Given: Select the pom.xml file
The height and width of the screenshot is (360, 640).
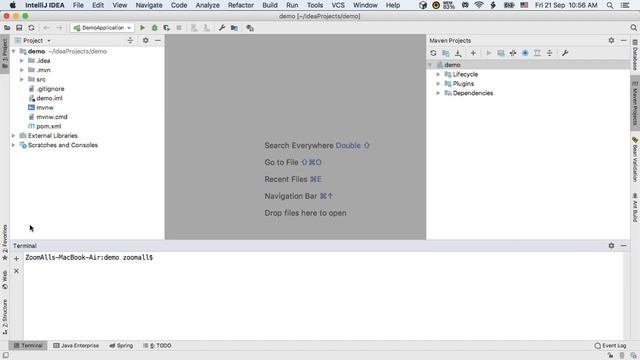Looking at the screenshot, I should tap(49, 126).
